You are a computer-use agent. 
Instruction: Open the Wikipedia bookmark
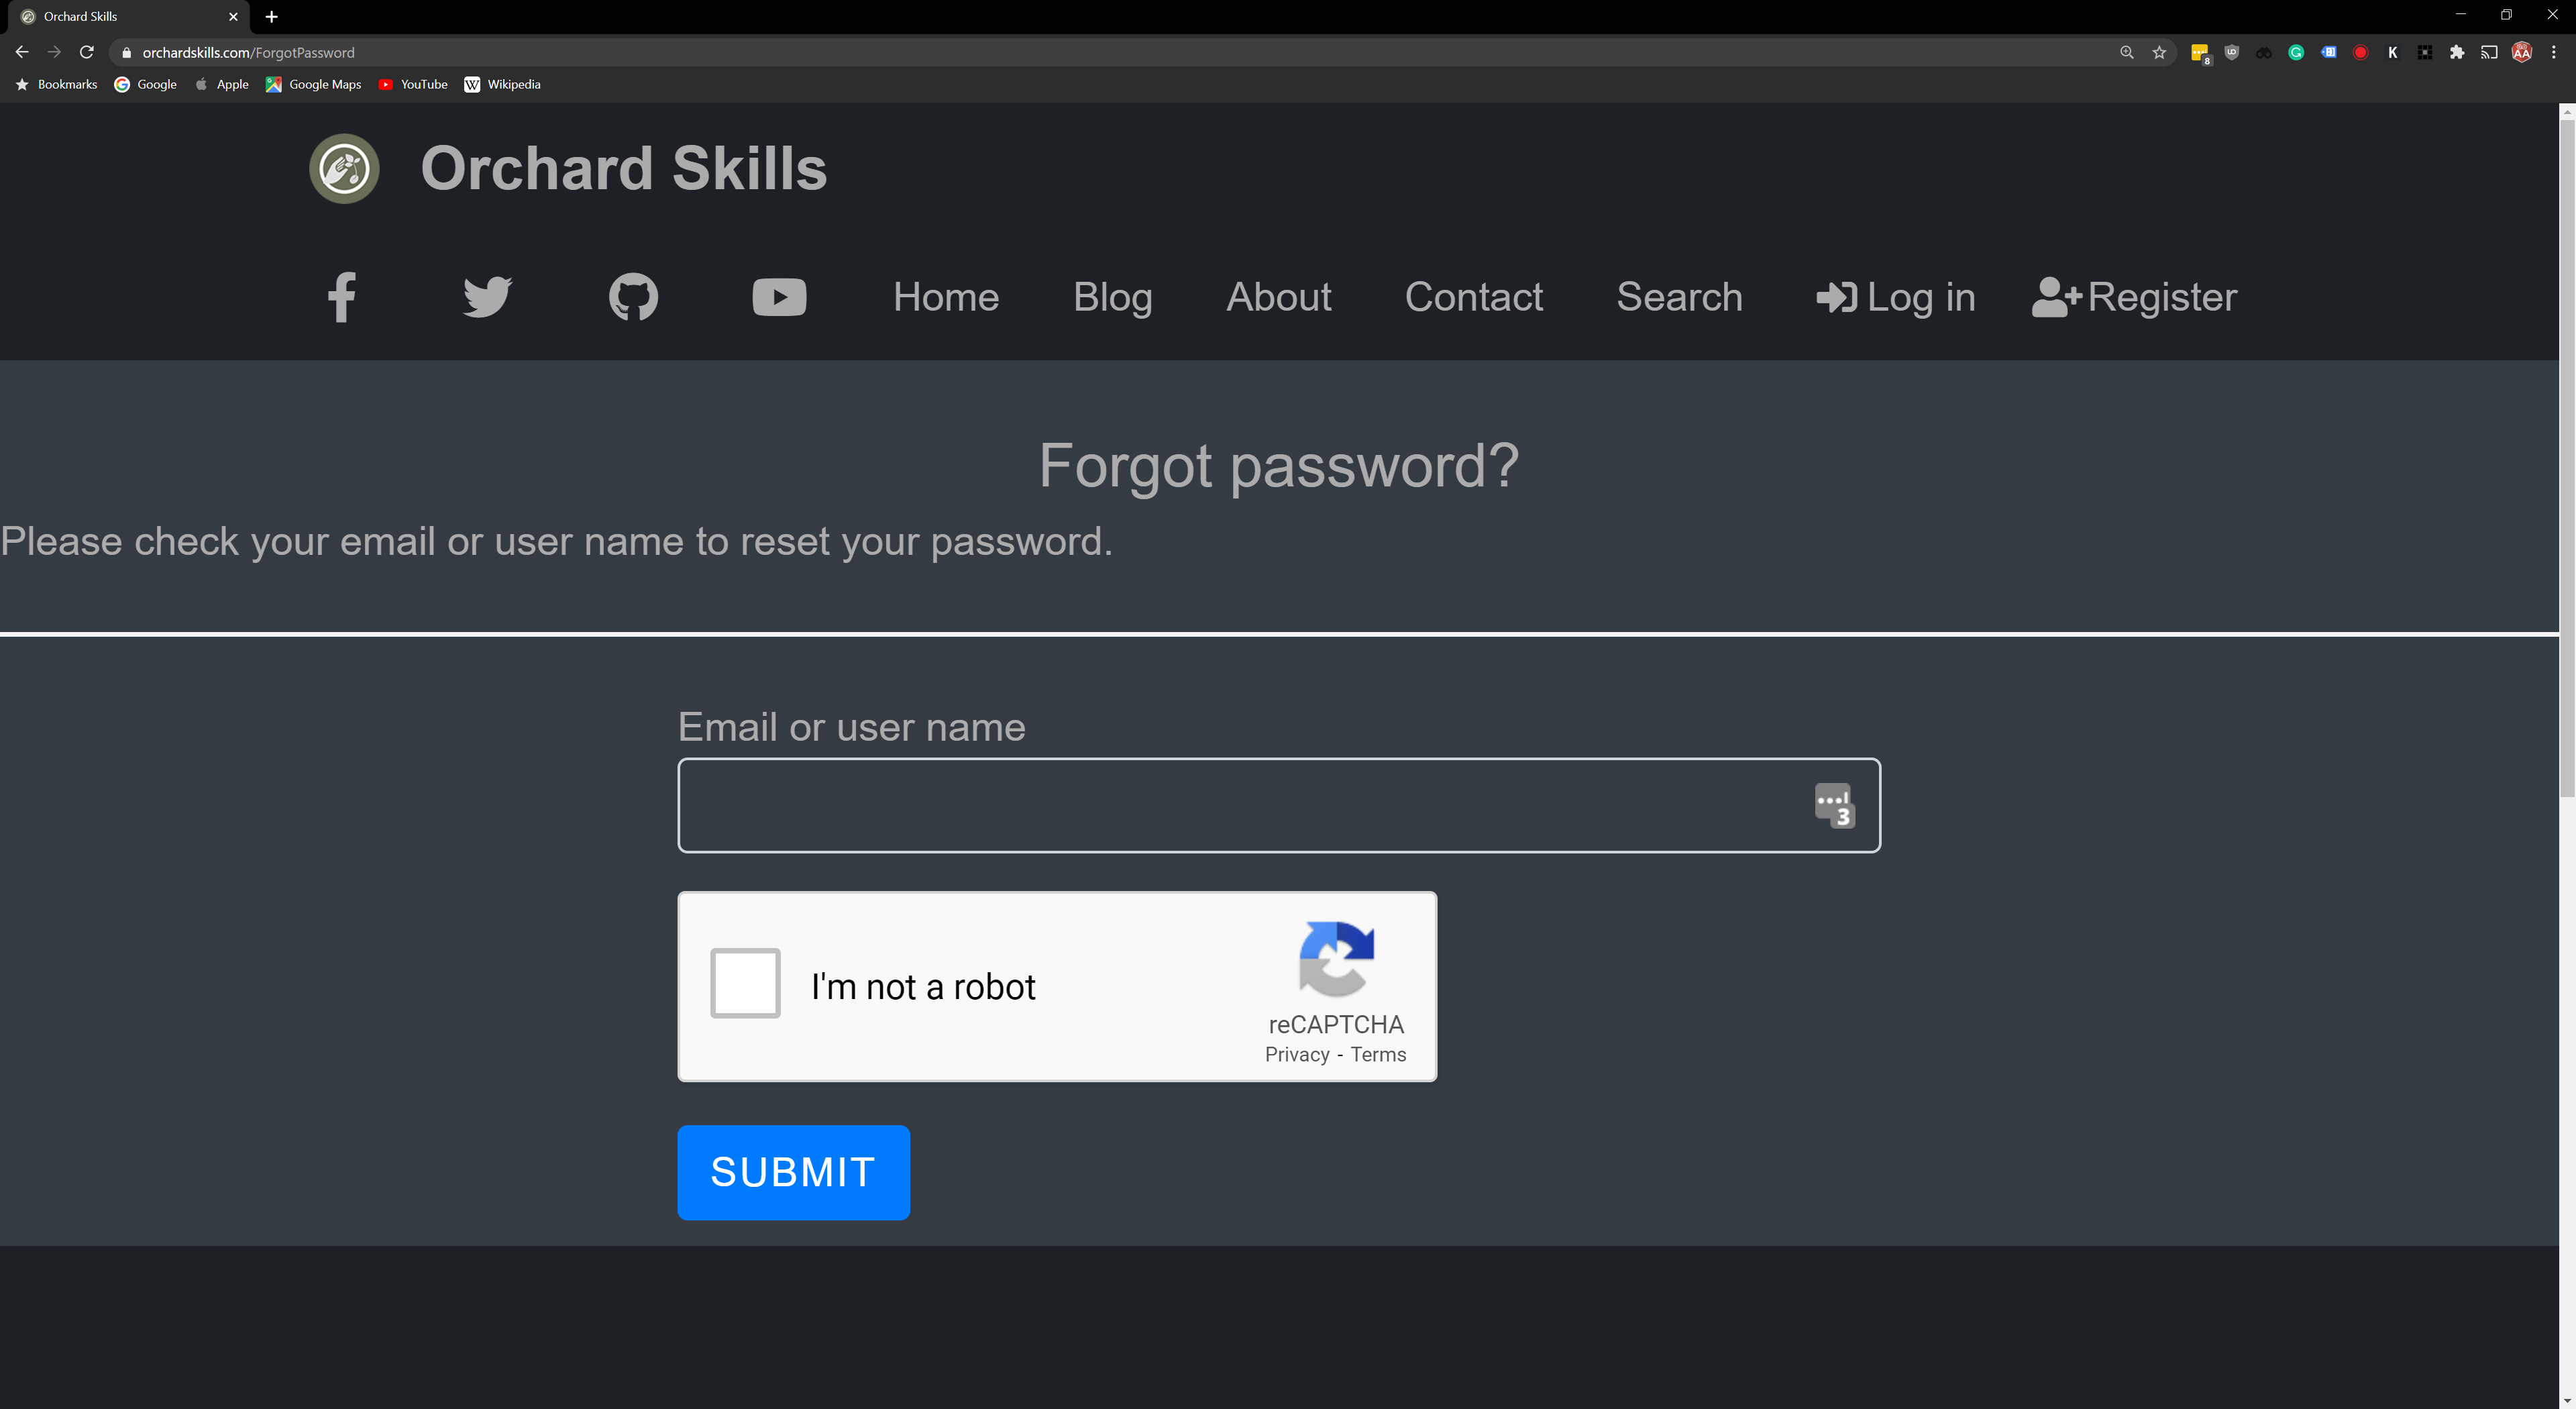tap(502, 84)
